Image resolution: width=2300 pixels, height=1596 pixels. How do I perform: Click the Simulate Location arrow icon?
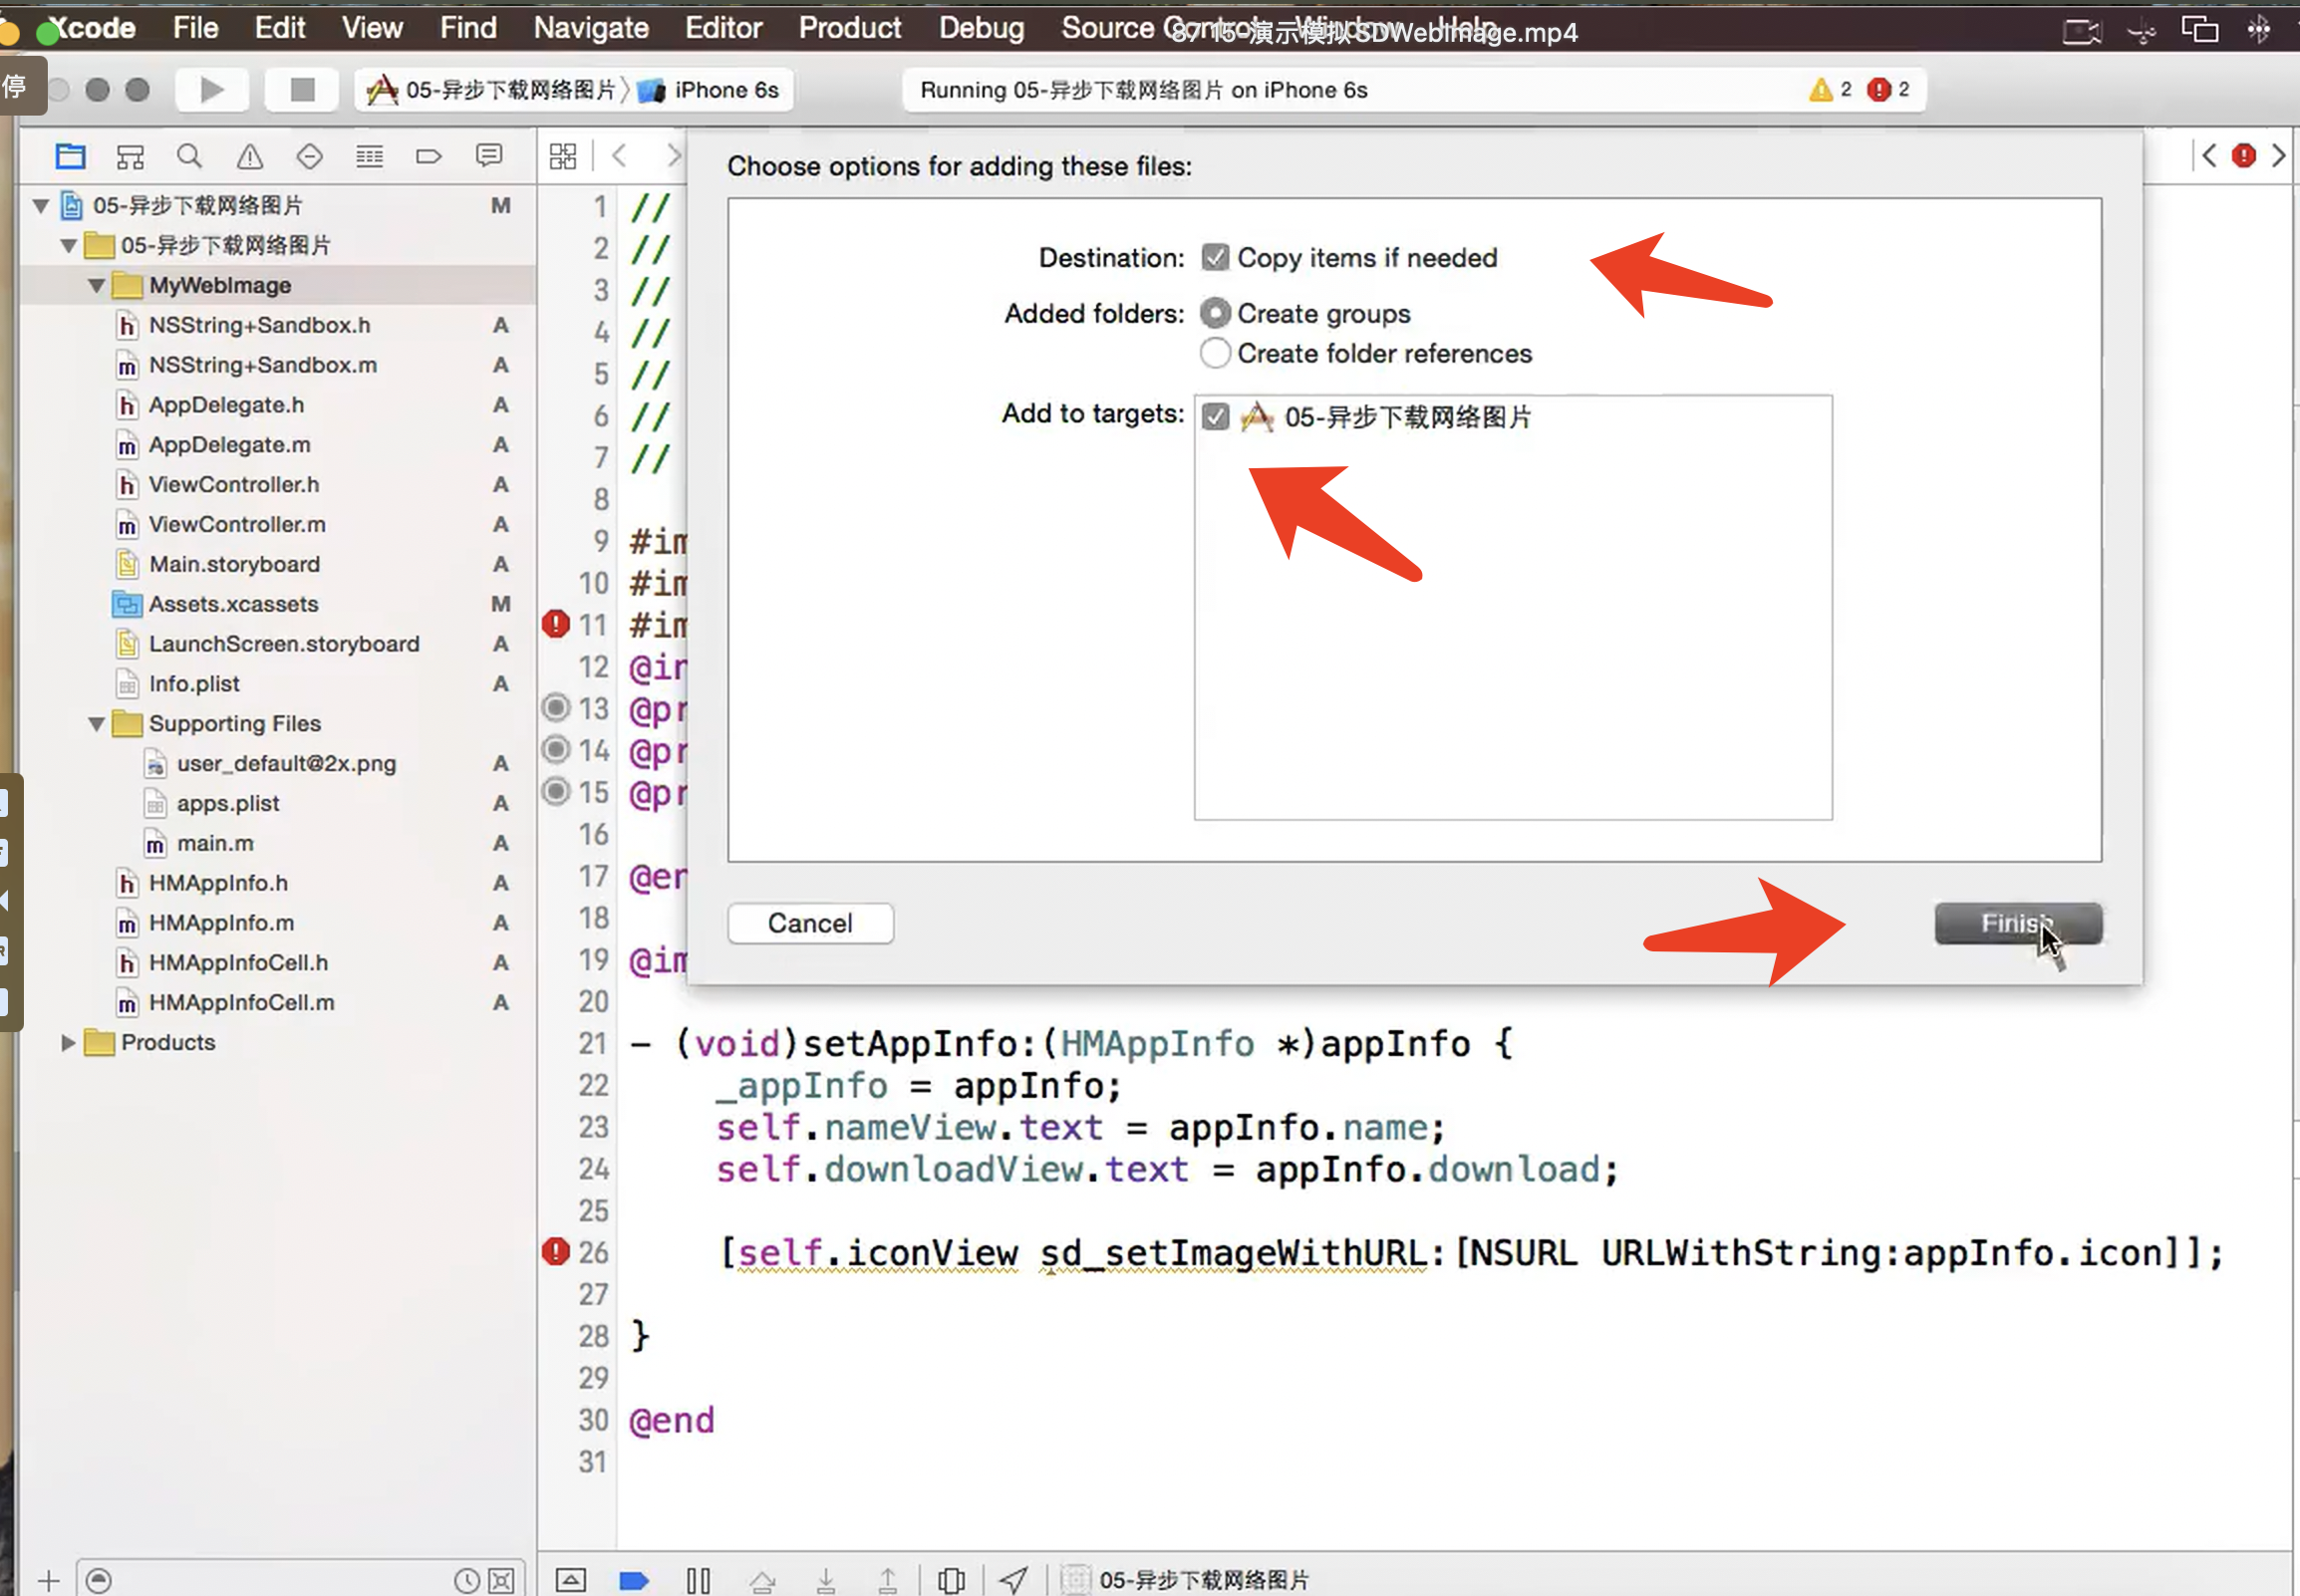[1013, 1580]
